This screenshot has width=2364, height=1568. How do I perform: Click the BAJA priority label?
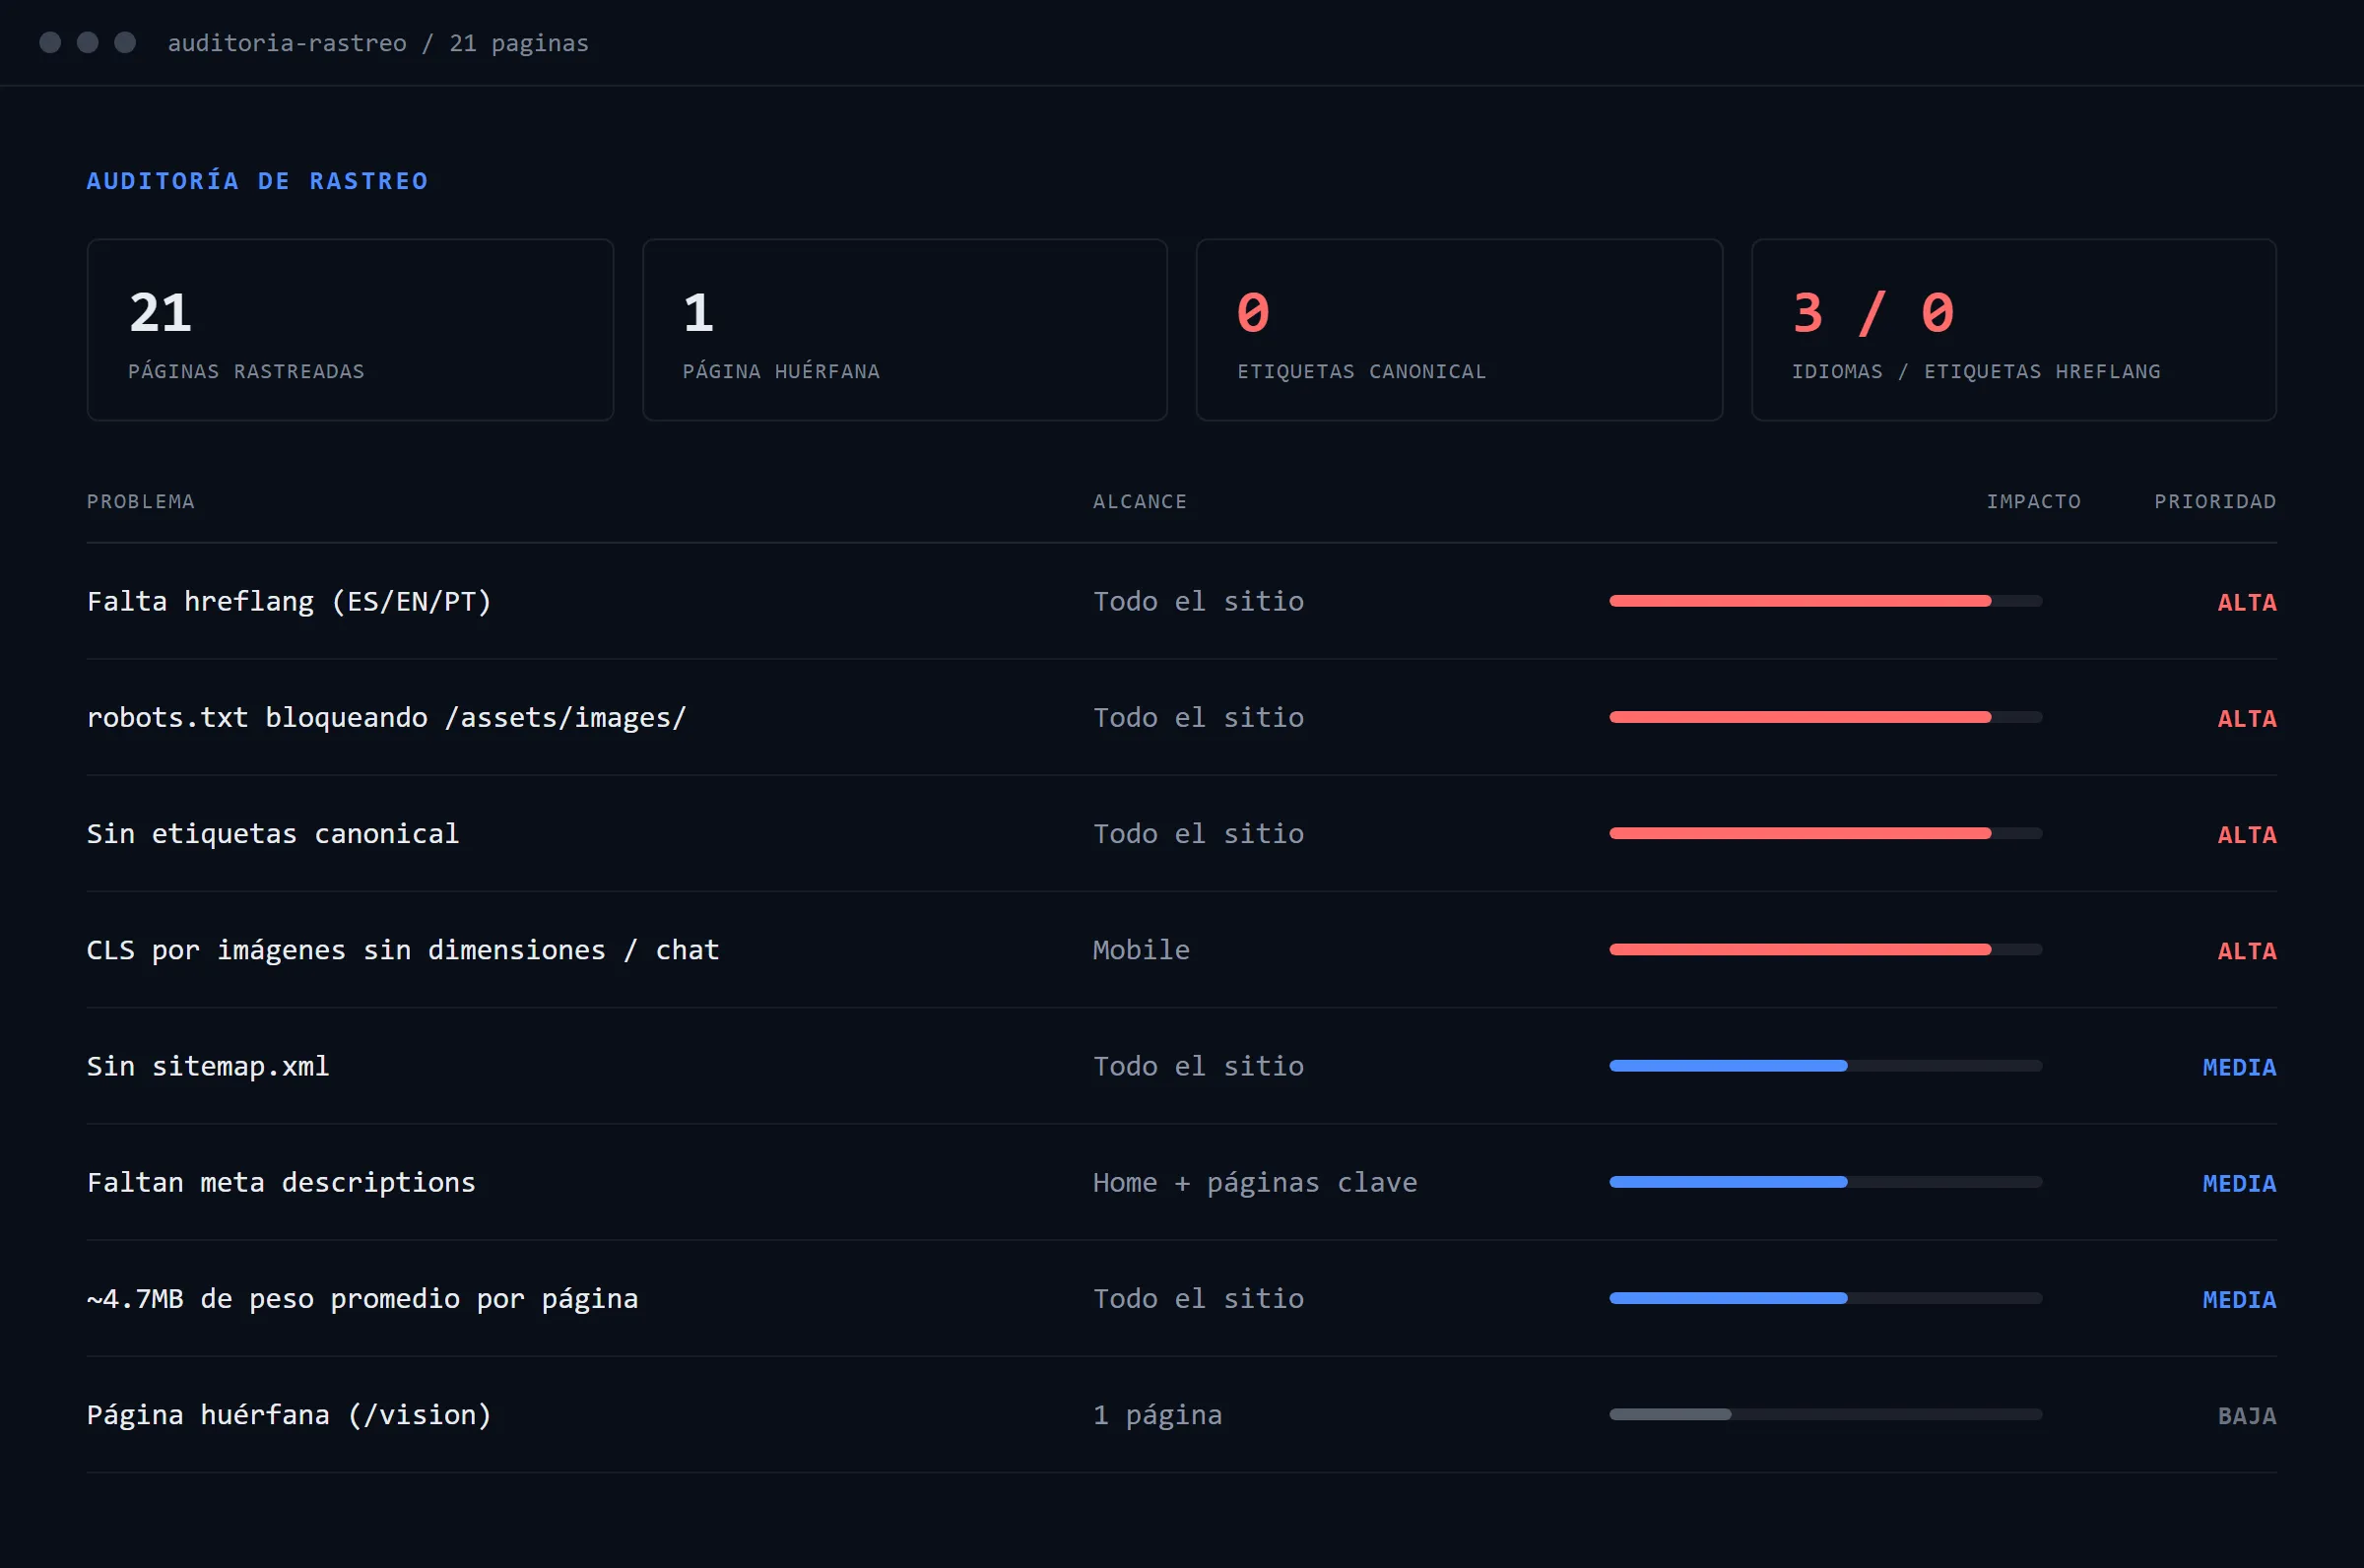(2246, 1415)
